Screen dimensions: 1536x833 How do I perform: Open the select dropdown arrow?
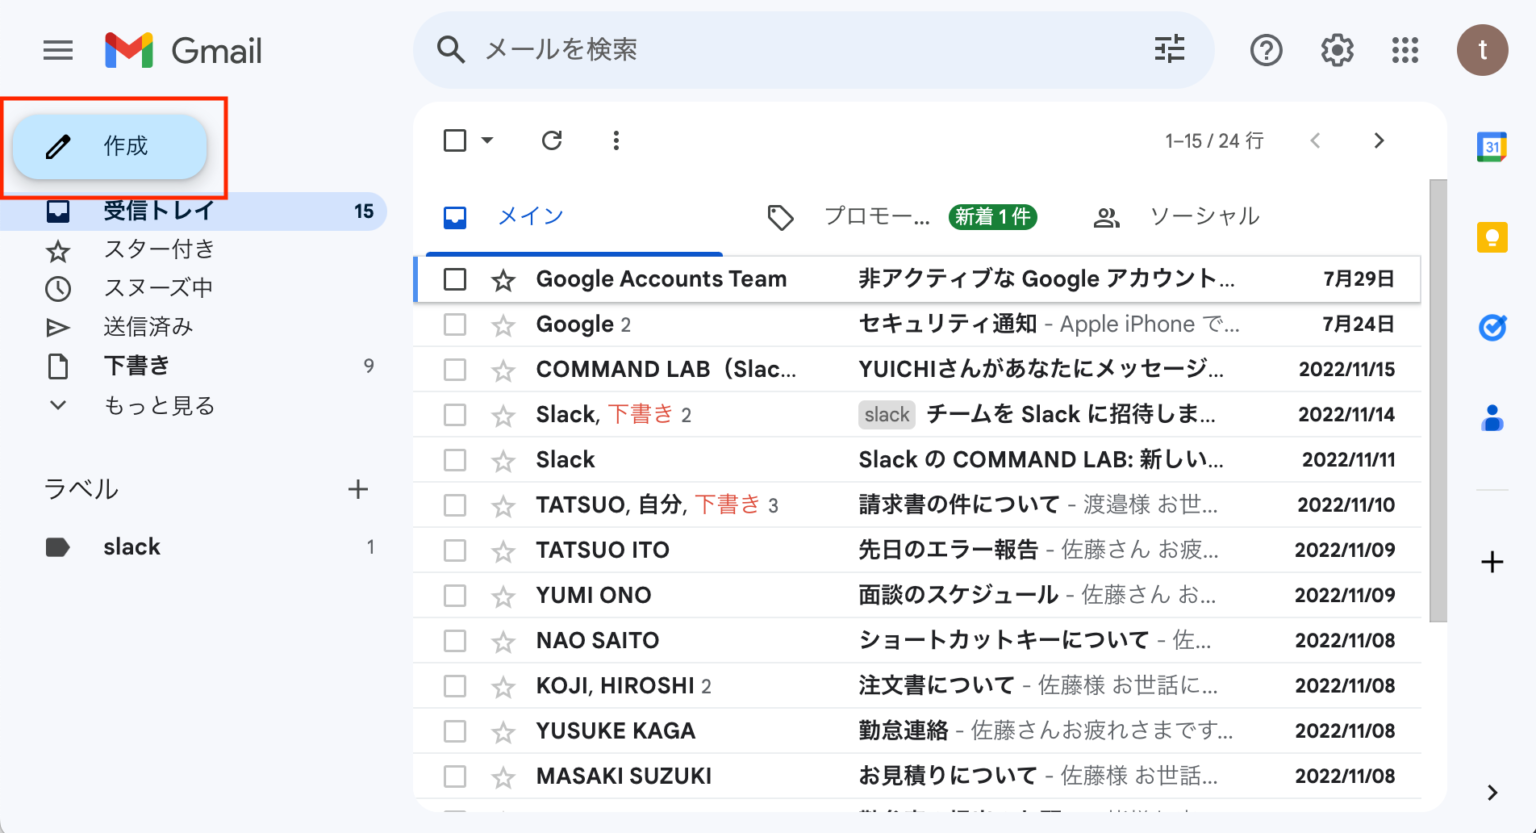click(487, 140)
